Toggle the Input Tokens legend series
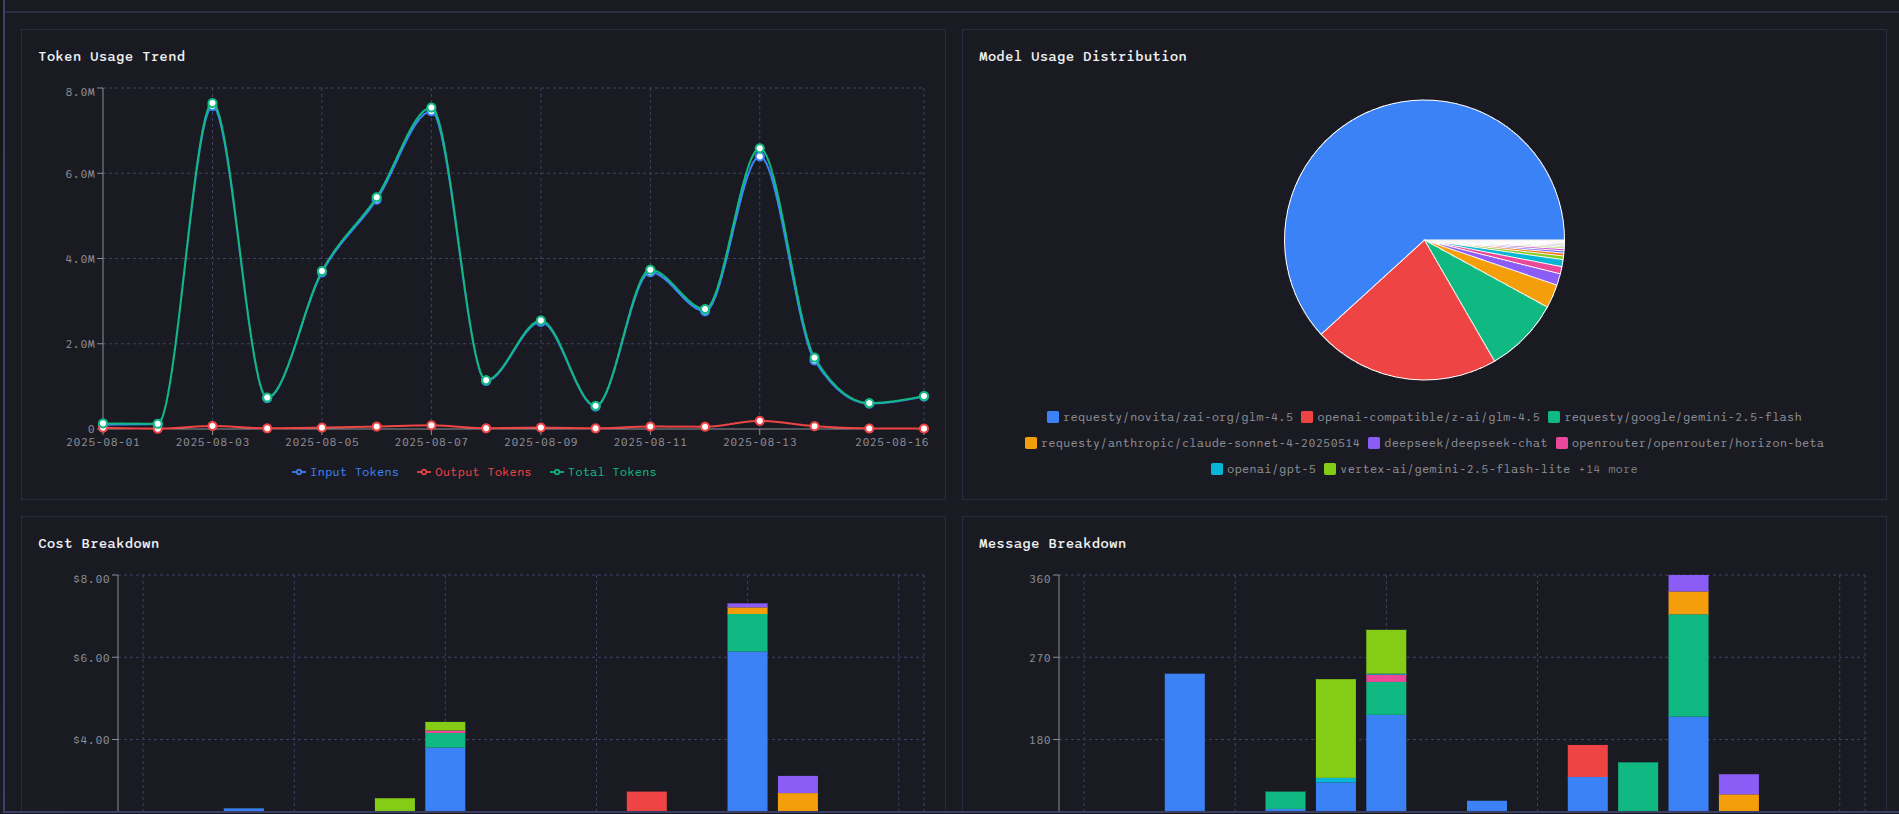The image size is (1899, 814). [345, 472]
